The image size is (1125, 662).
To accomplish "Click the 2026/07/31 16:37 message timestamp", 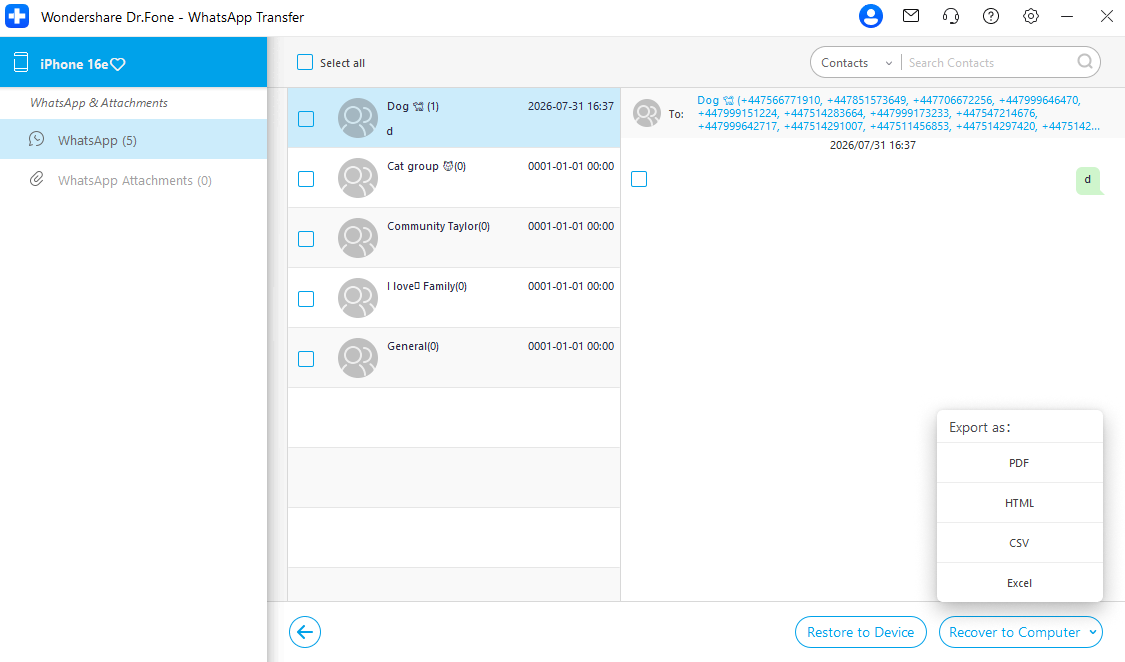I will pos(872,145).
